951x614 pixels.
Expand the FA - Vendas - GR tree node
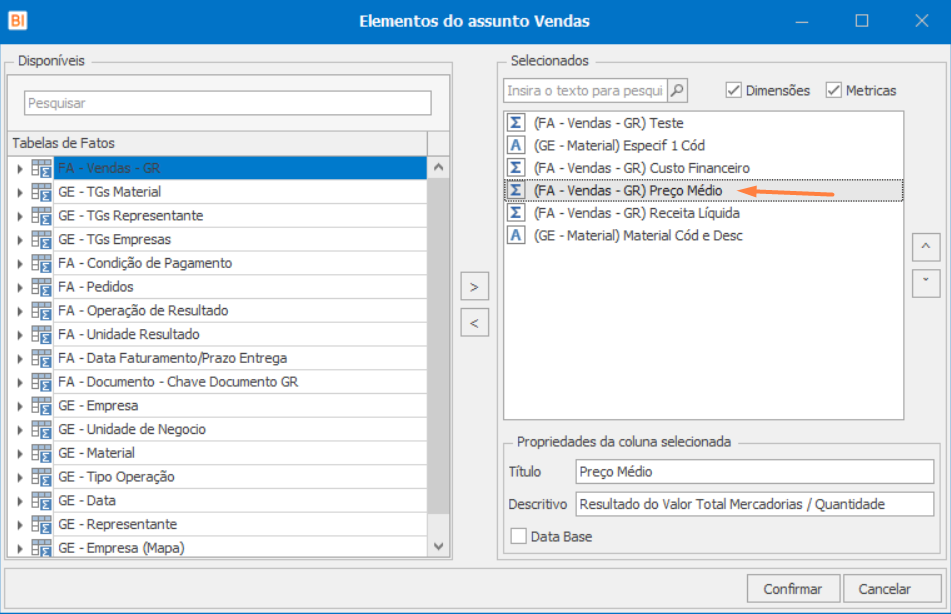pos(19,168)
